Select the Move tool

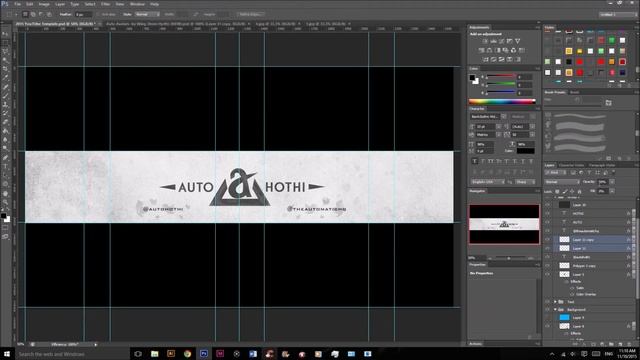point(5,34)
